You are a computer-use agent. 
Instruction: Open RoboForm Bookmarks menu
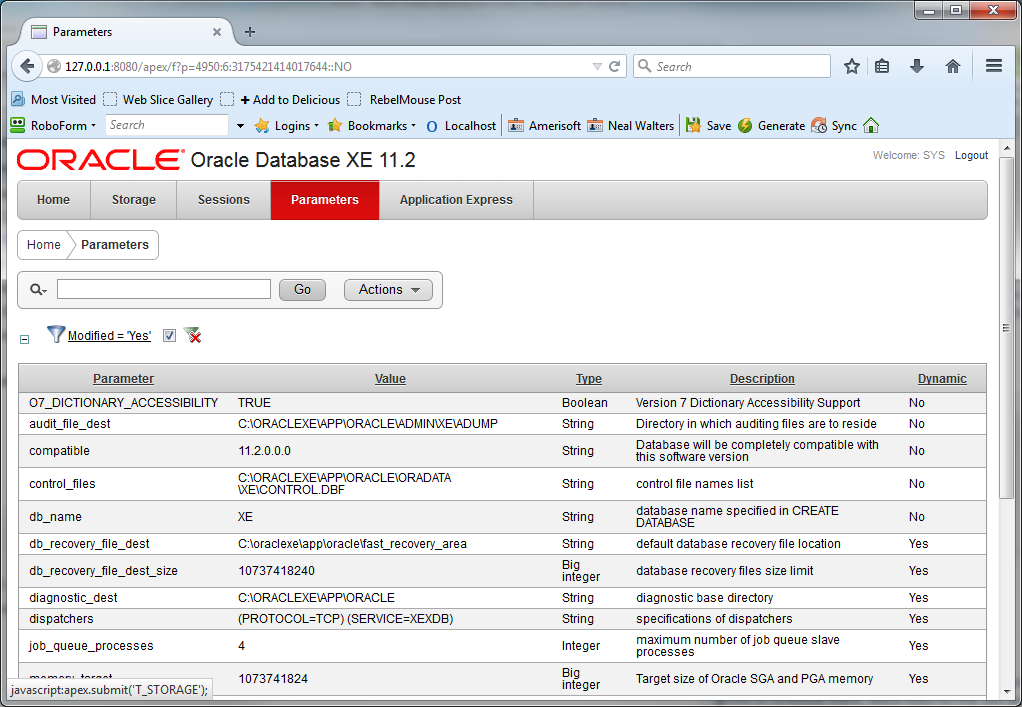(x=372, y=126)
